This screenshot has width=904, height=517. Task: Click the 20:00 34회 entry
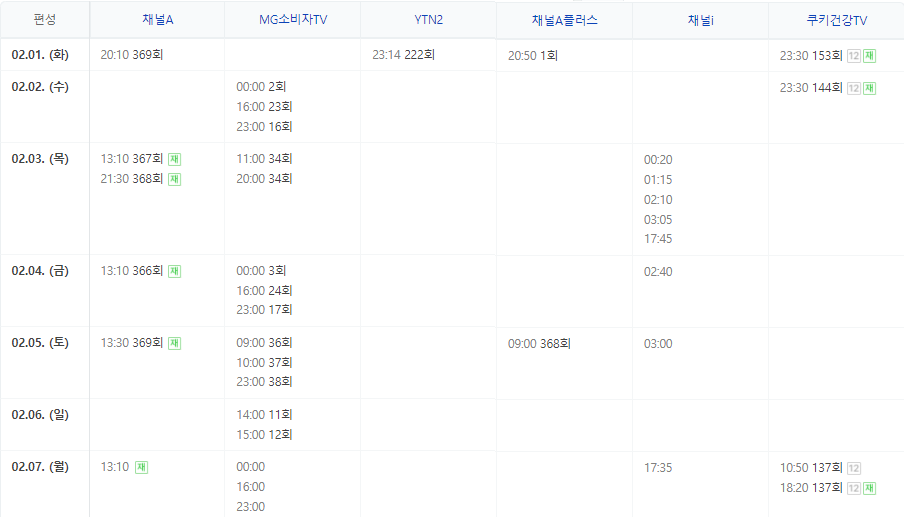tap(264, 179)
